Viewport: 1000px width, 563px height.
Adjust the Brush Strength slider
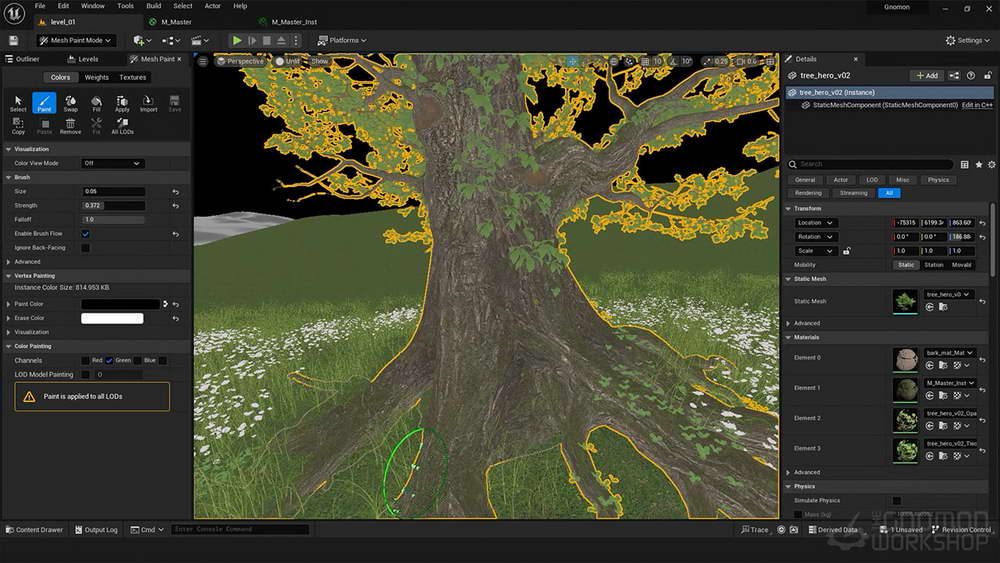(114, 205)
